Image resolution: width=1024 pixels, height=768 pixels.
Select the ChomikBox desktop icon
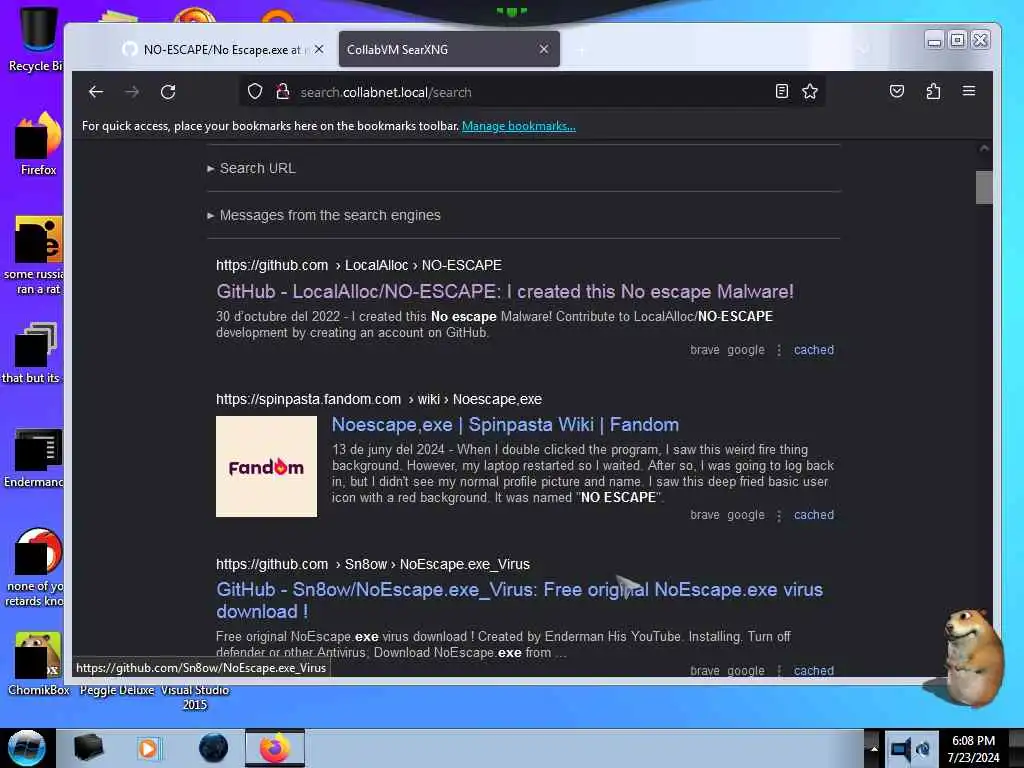(x=38, y=664)
